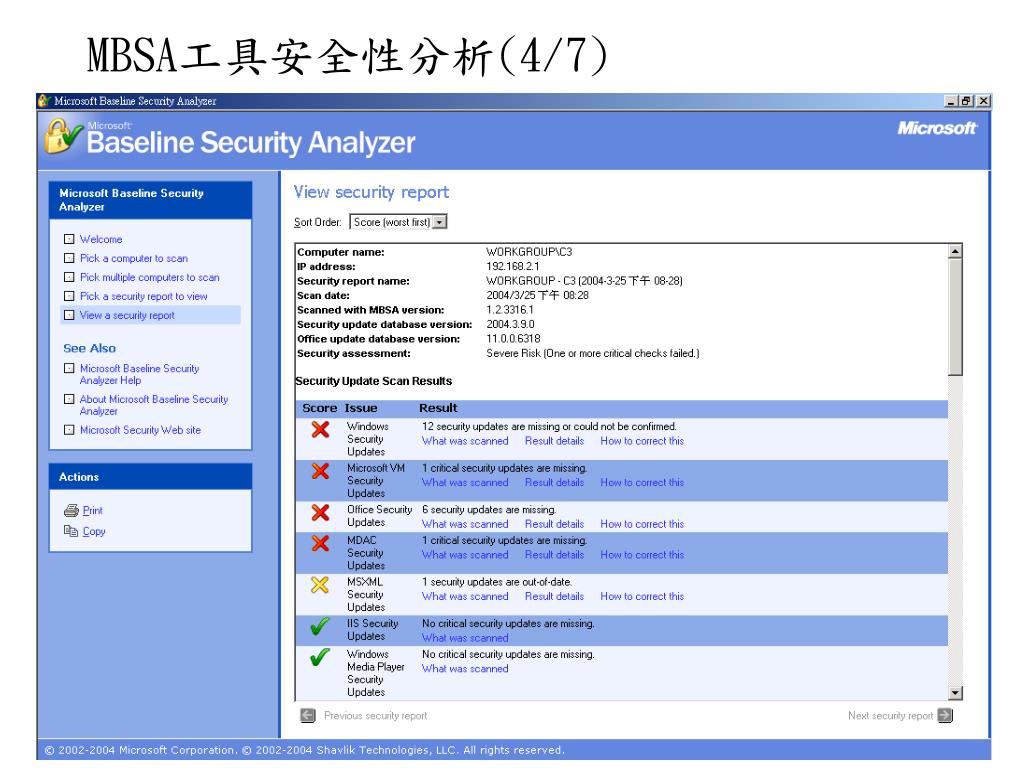Open Result details for MSXML Security Updates
Viewport: 1024px width, 768px height.
[554, 596]
